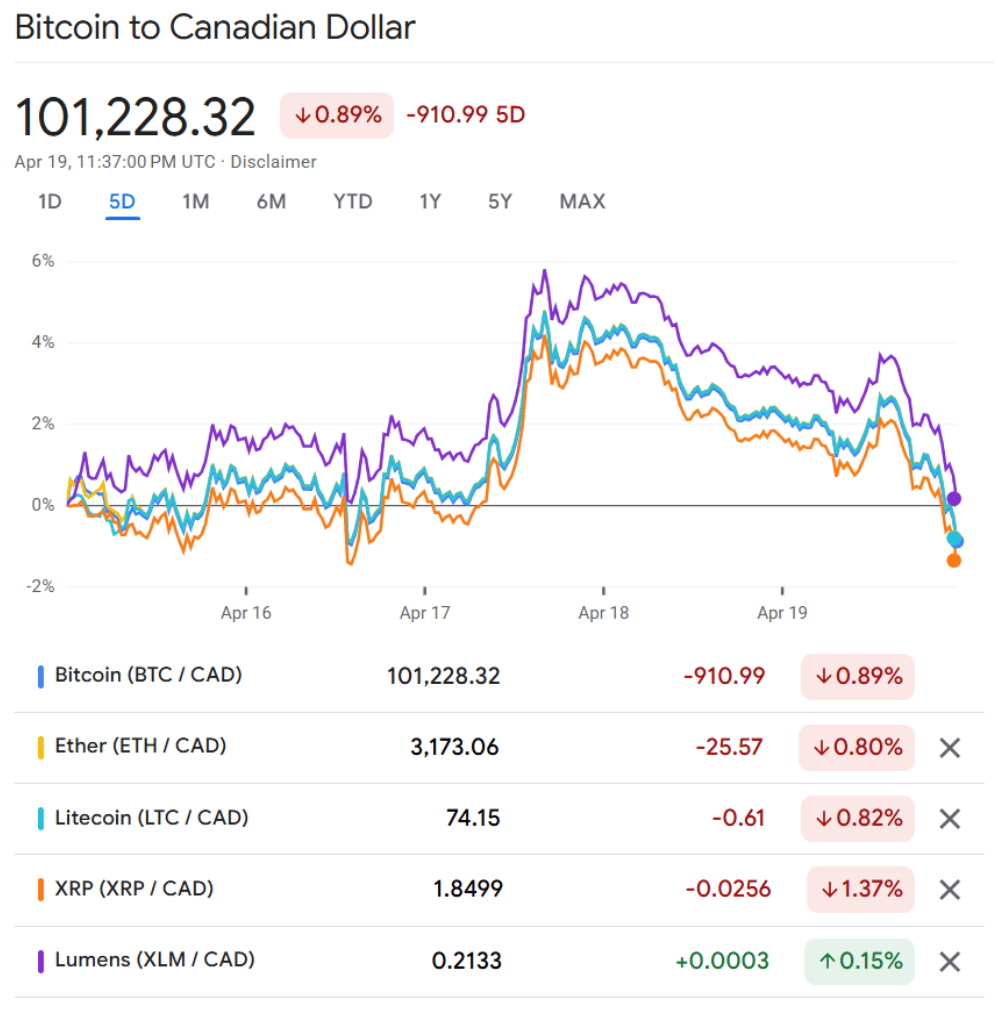Screen dimensions: 994x1010
Task: Remove Lumens comparison with X icon
Action: coord(949,962)
